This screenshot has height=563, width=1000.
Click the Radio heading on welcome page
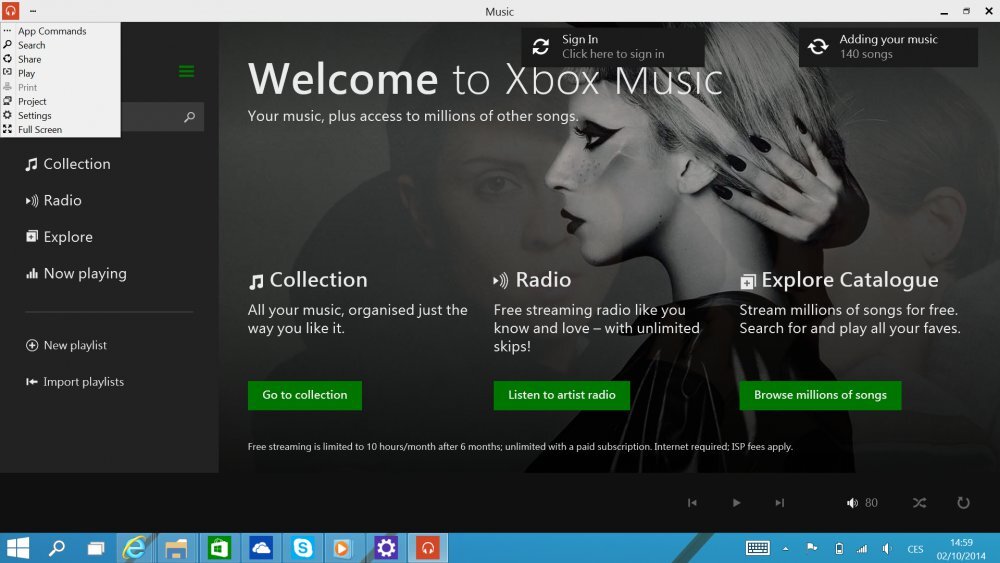(532, 279)
